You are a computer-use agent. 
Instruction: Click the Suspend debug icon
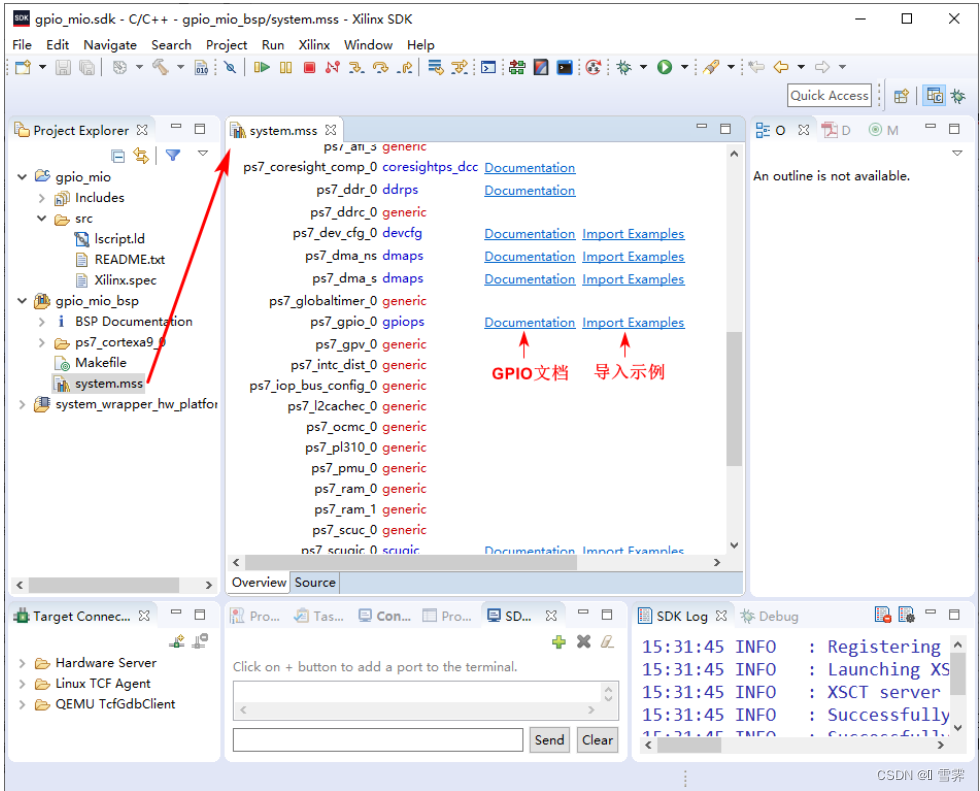[x=286, y=67]
